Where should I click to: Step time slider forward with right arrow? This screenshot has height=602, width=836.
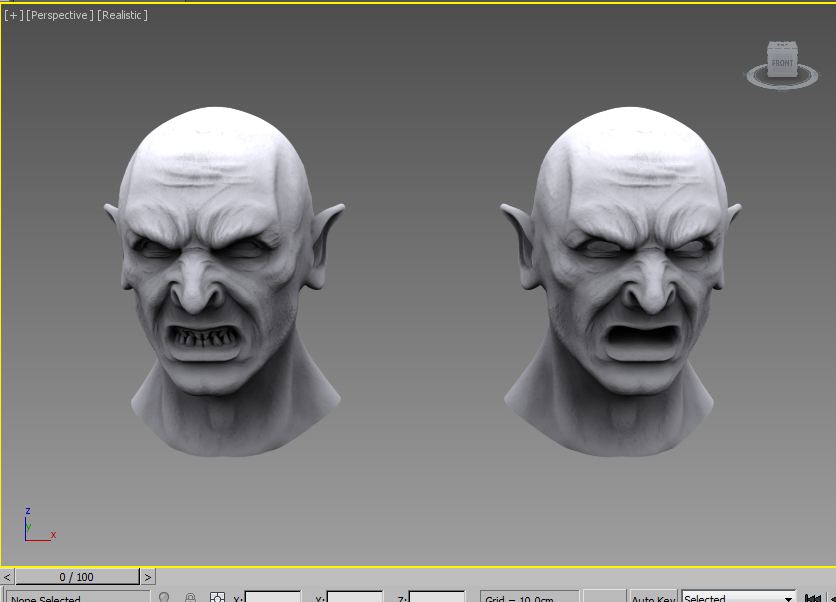pyautogui.click(x=148, y=577)
